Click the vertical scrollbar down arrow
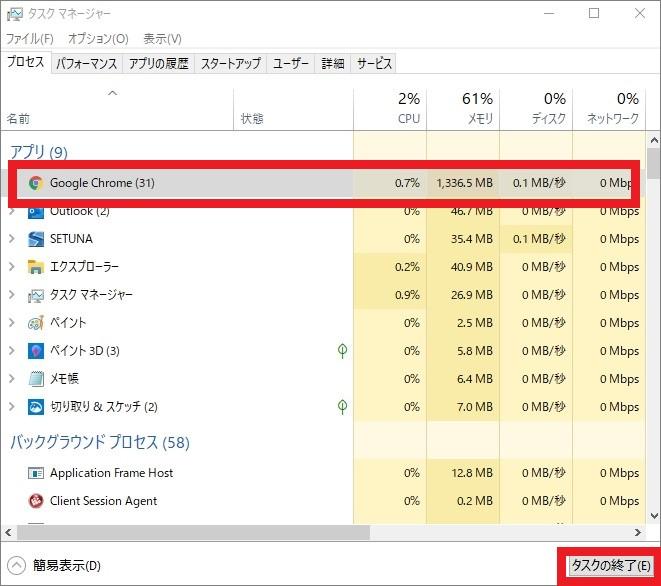Image resolution: width=661 pixels, height=586 pixels. (654, 516)
